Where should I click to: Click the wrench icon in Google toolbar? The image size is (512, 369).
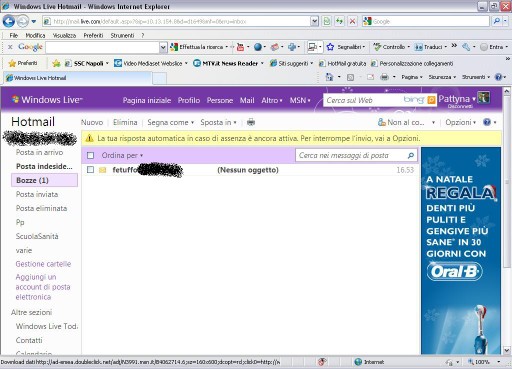466,47
